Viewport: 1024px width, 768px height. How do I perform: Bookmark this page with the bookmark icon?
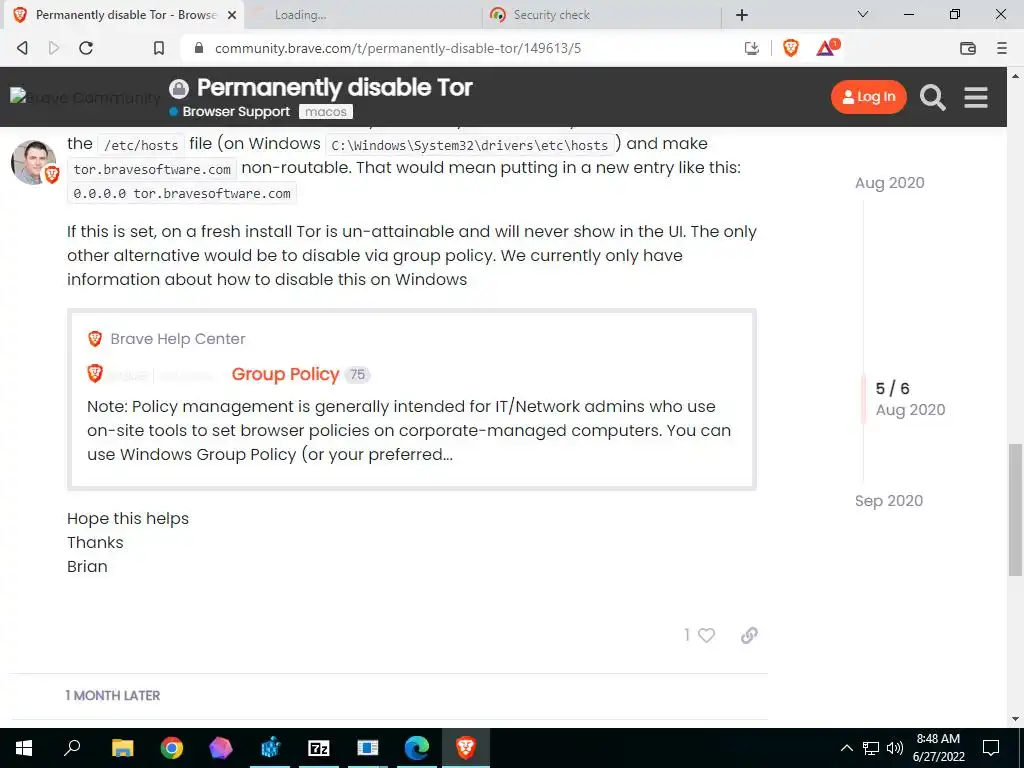pyautogui.click(x=159, y=48)
